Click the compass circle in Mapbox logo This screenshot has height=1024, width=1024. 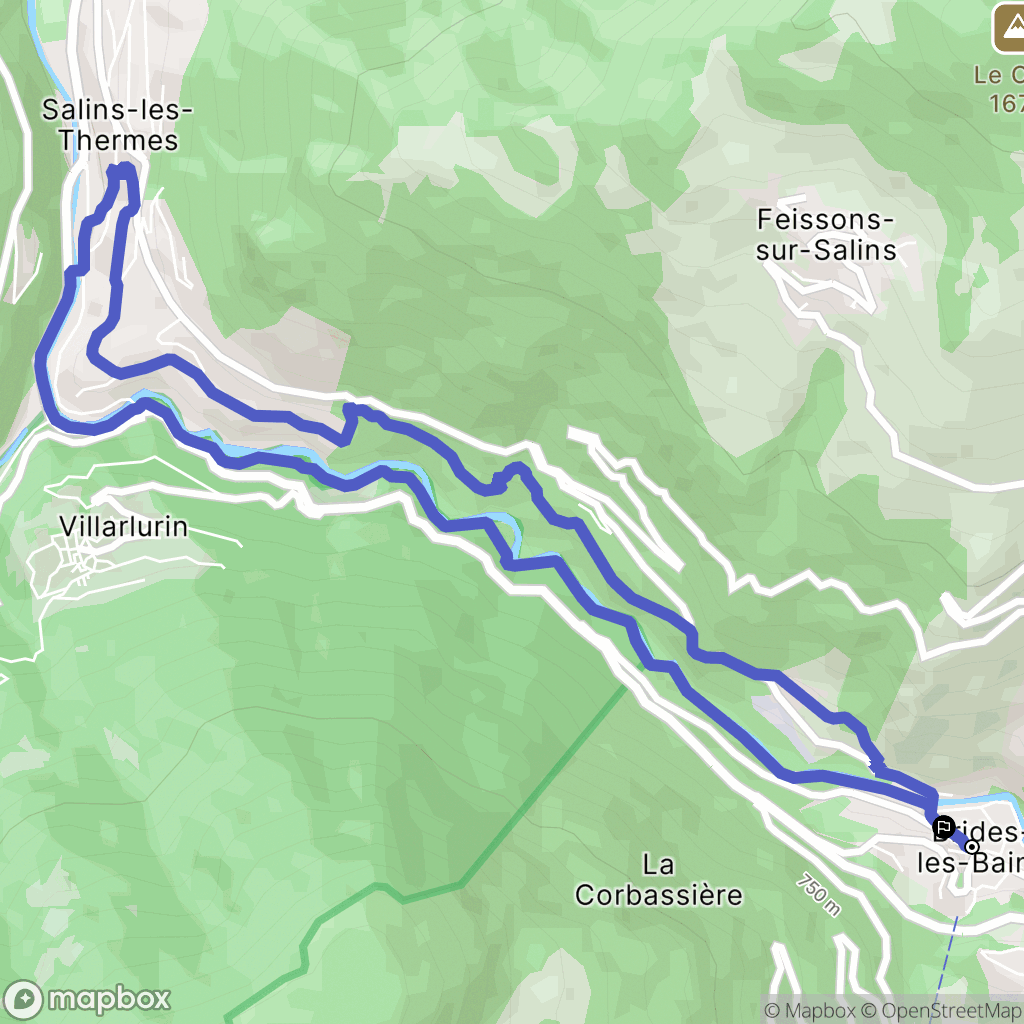24,1000
